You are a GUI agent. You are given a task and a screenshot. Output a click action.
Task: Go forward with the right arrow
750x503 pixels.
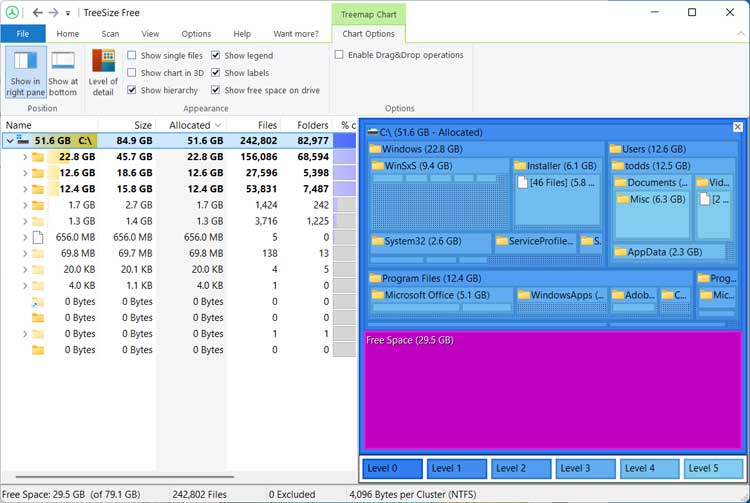[54, 12]
